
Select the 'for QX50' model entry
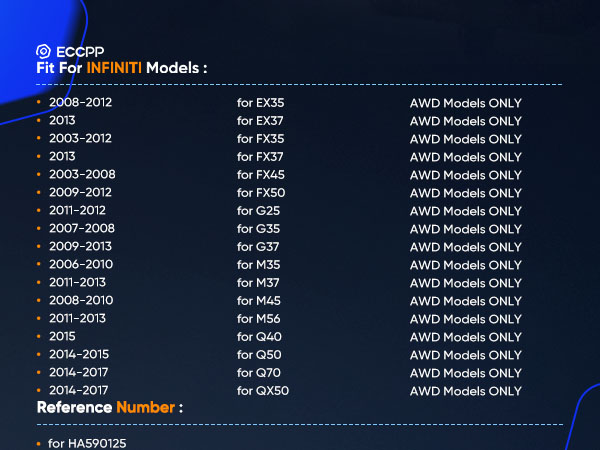(262, 391)
